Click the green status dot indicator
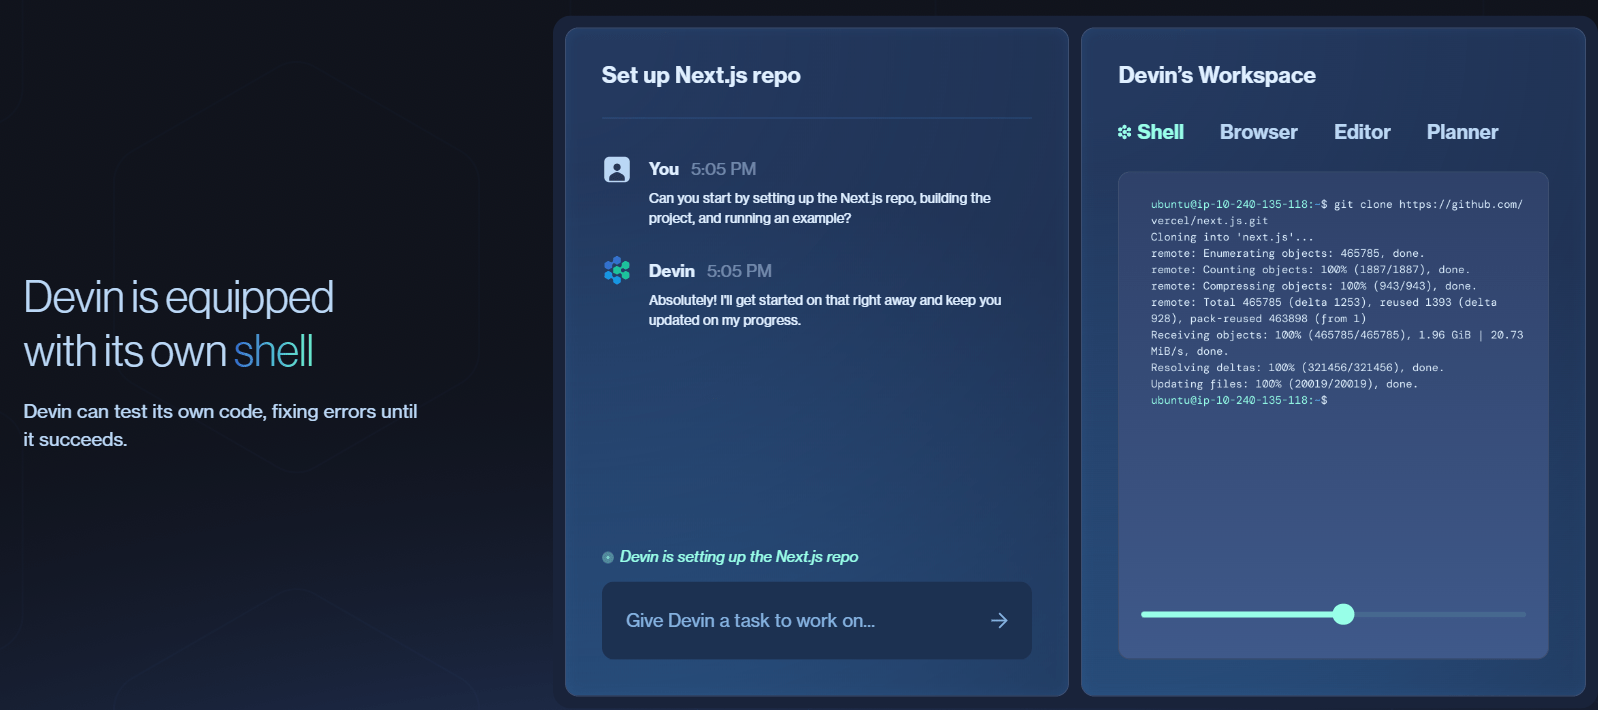Screen dimensions: 1598x710 [608, 557]
